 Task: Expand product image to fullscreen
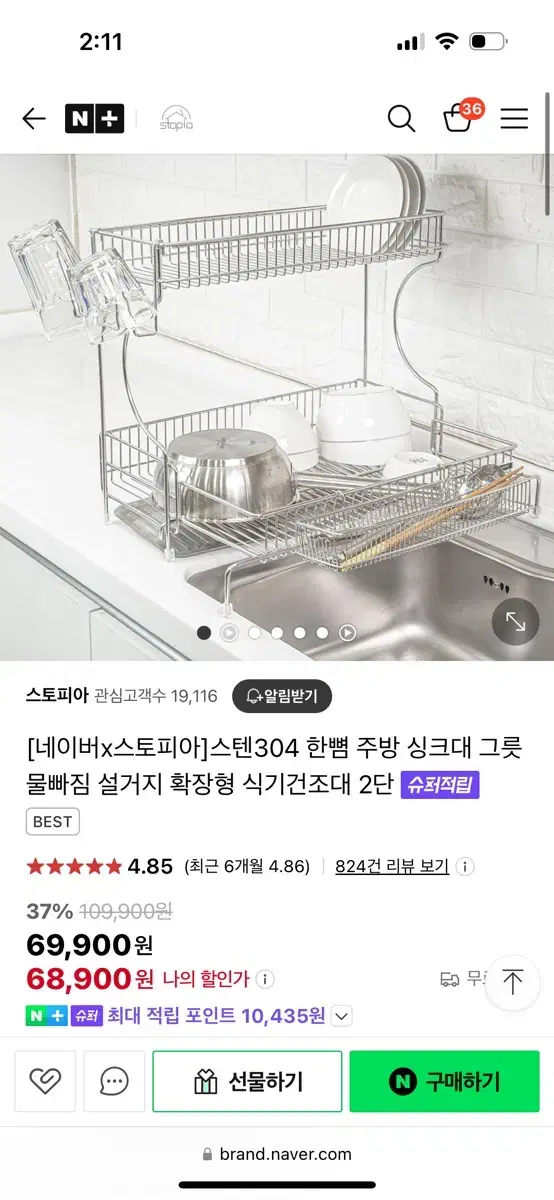point(516,622)
